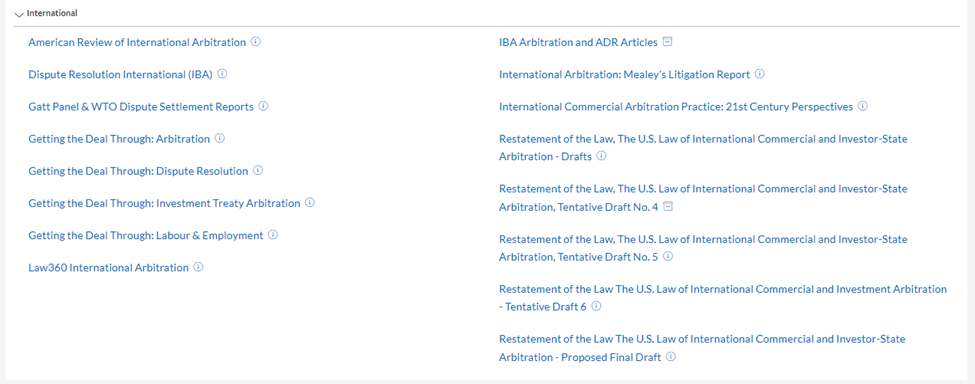Click info icon beside Investment Treaty Arbitration
Image resolution: width=975 pixels, height=384 pixels.
310,203
